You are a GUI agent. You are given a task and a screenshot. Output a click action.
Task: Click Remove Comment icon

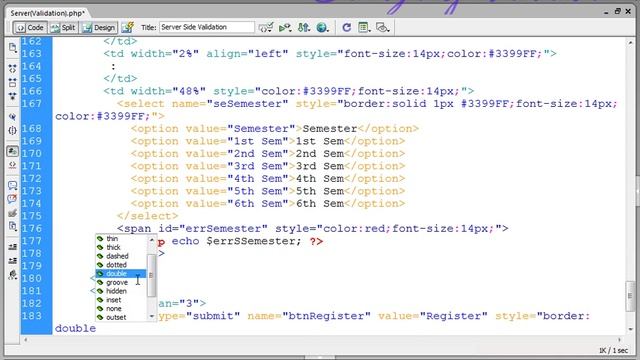(x=12, y=199)
